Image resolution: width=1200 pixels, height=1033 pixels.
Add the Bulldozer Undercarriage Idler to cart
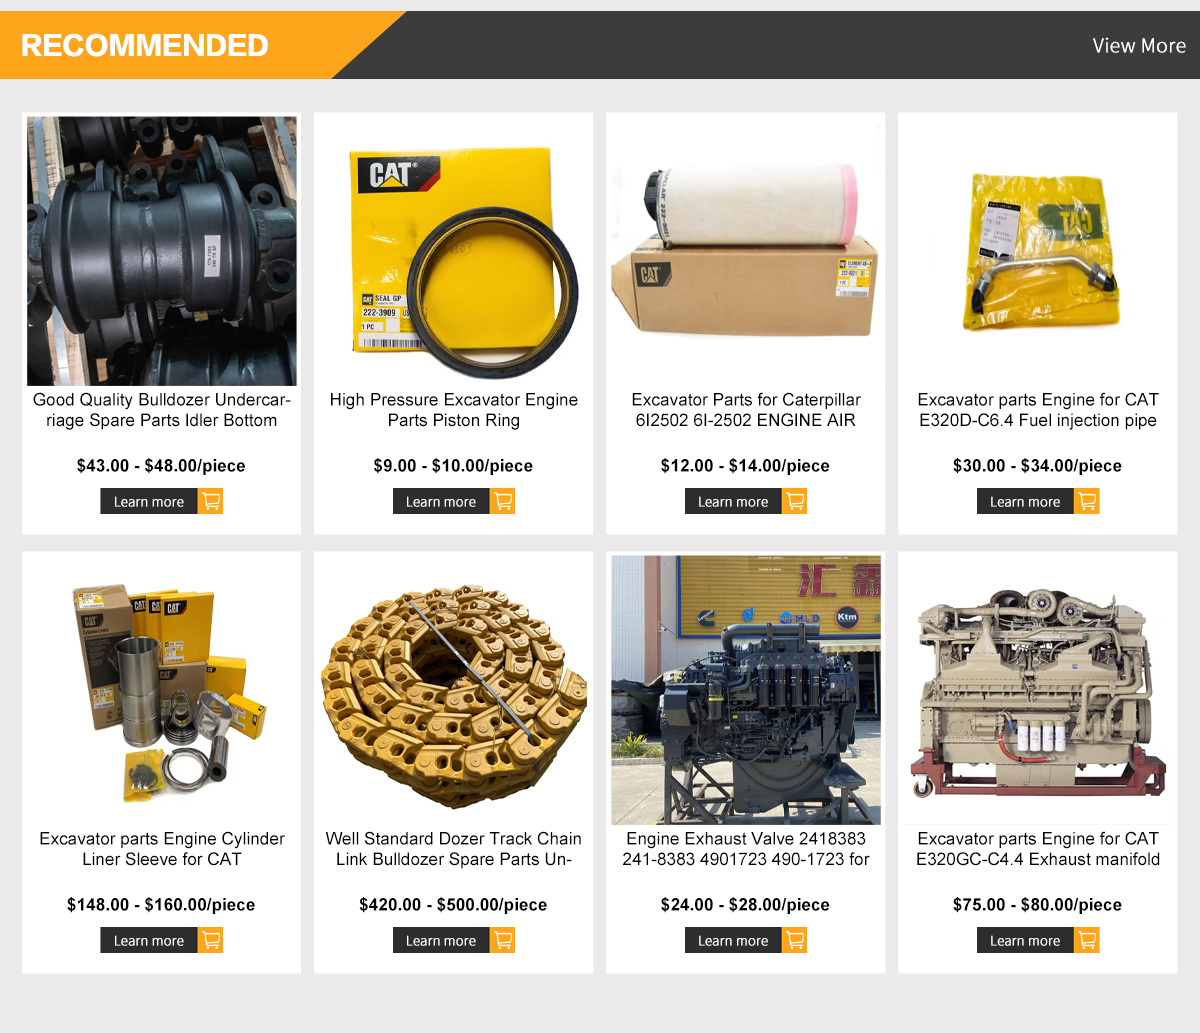tap(211, 501)
